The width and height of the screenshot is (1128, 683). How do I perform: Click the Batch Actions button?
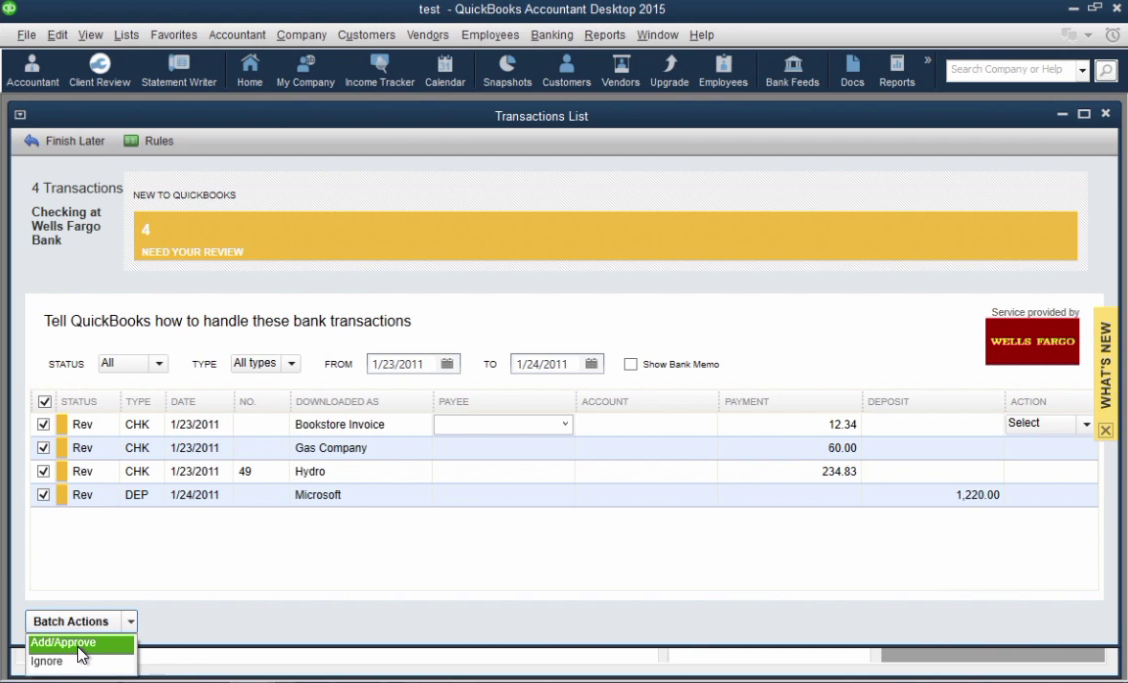(x=71, y=621)
